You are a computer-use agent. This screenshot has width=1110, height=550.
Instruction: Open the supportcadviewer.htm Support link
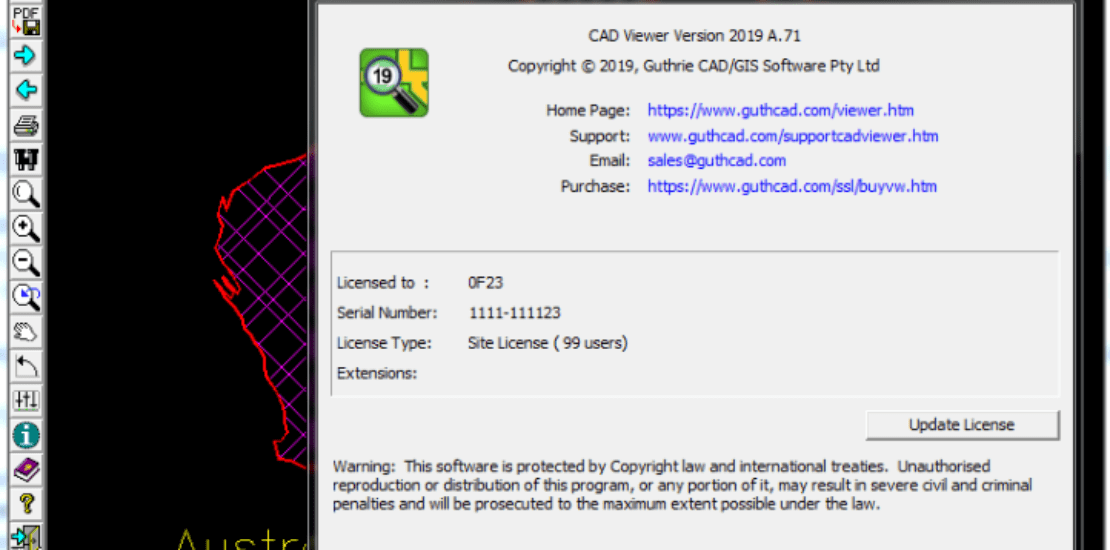[793, 136]
